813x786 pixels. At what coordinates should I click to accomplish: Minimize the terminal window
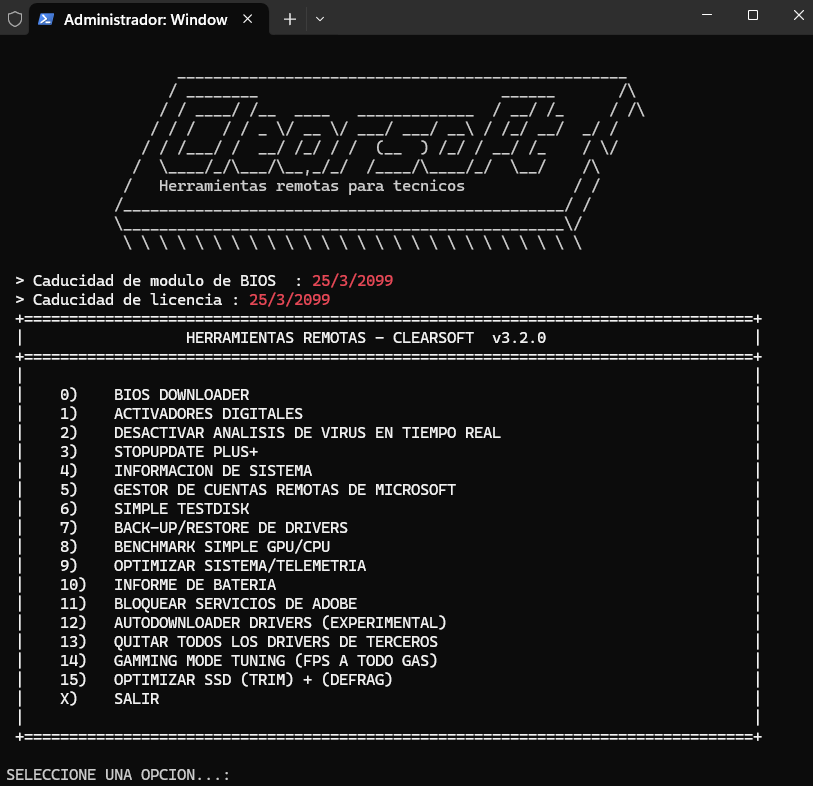pyautogui.click(x=707, y=16)
